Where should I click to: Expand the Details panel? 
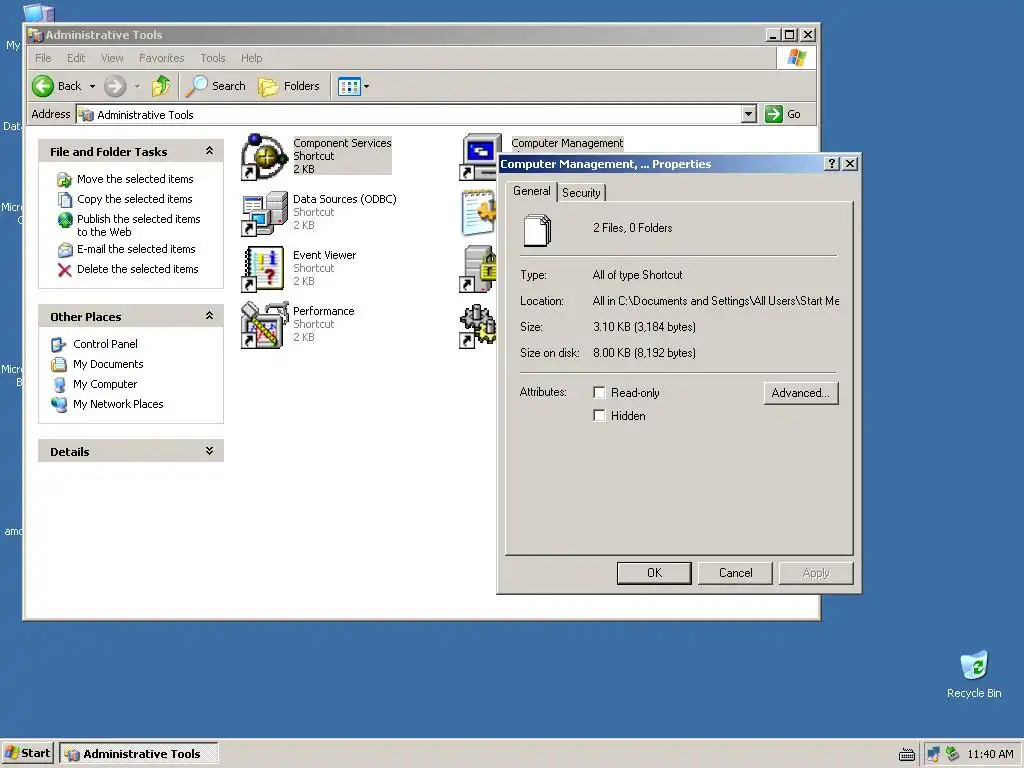209,451
